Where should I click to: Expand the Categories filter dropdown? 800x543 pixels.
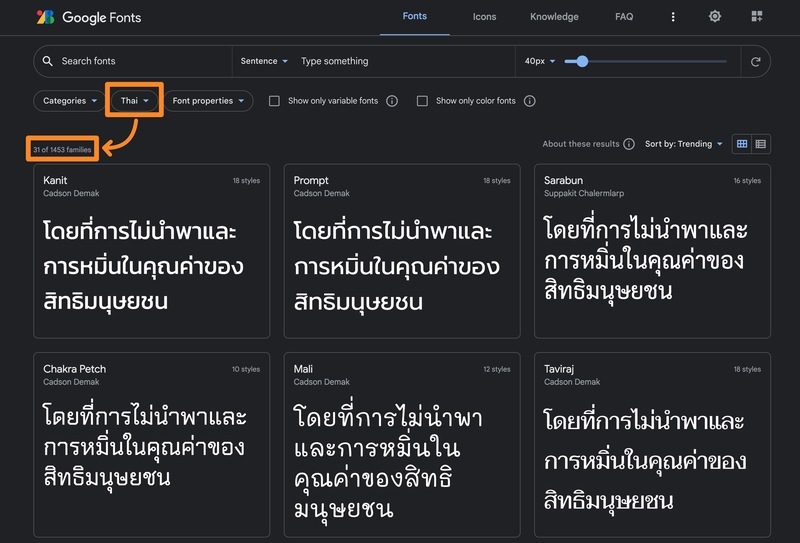pyautogui.click(x=70, y=101)
